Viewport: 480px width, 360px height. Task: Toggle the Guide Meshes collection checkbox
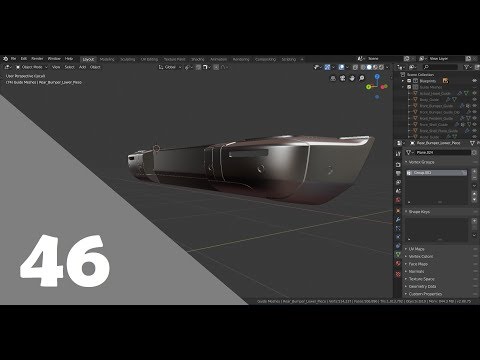(x=409, y=87)
